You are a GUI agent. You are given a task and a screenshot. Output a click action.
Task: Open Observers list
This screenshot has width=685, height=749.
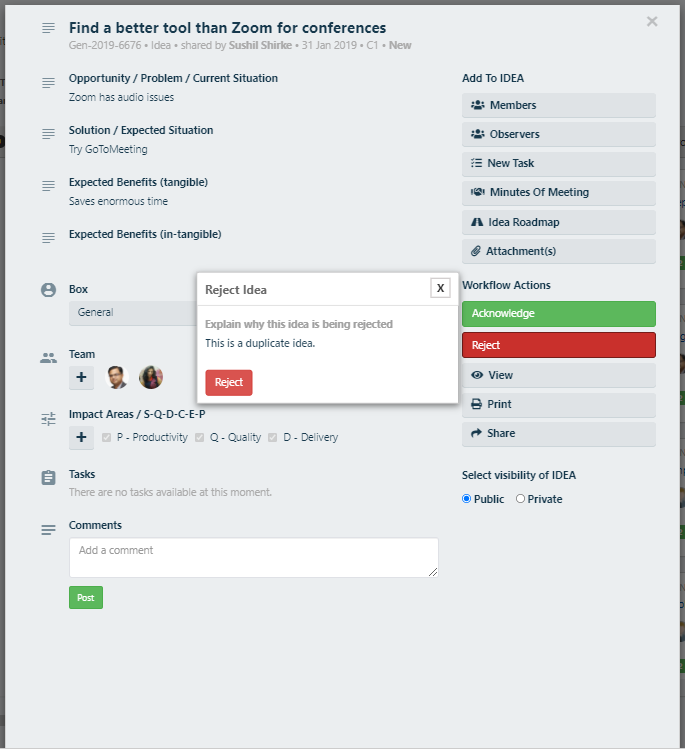558,134
